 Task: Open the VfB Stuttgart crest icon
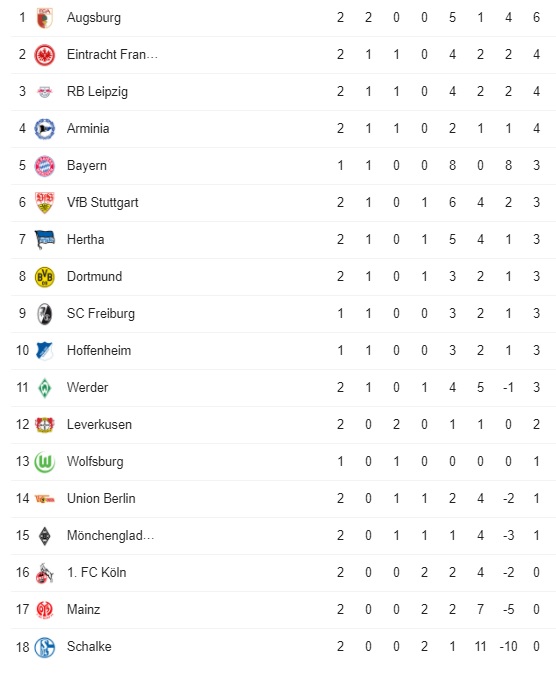point(44,203)
